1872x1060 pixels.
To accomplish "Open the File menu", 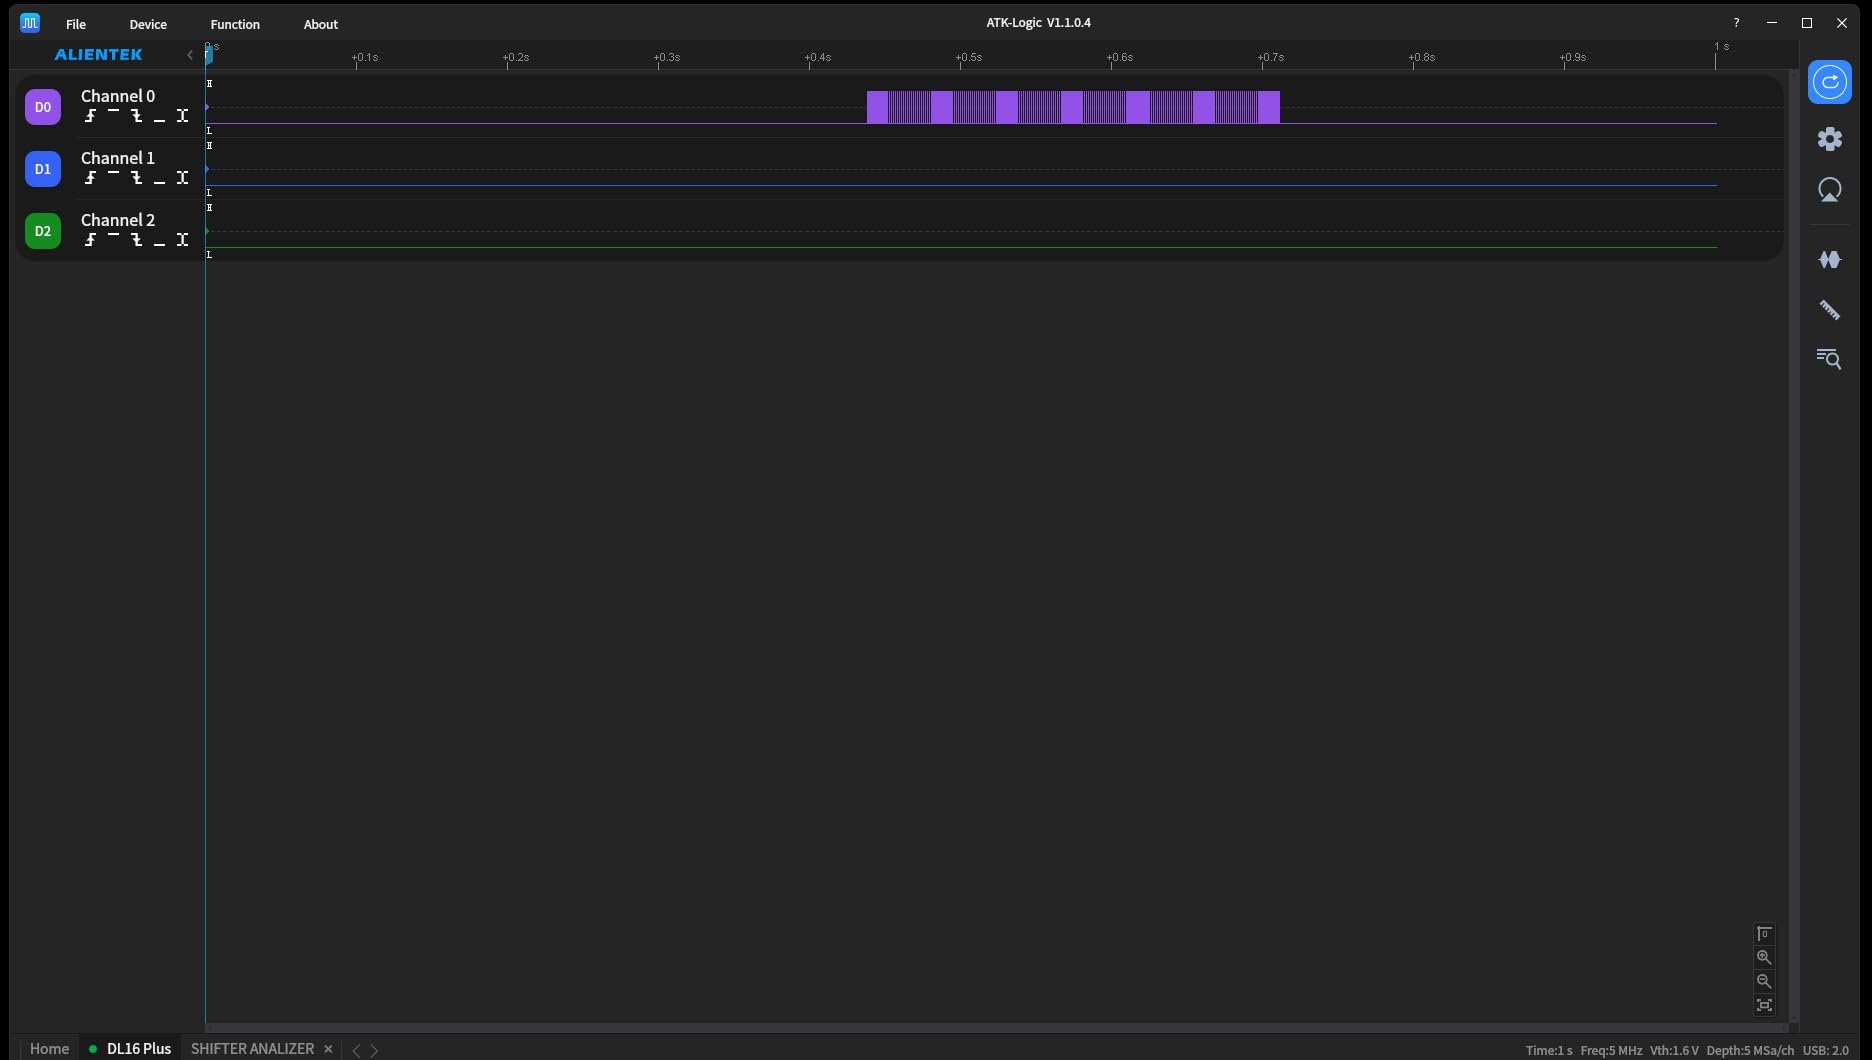I will (x=76, y=24).
